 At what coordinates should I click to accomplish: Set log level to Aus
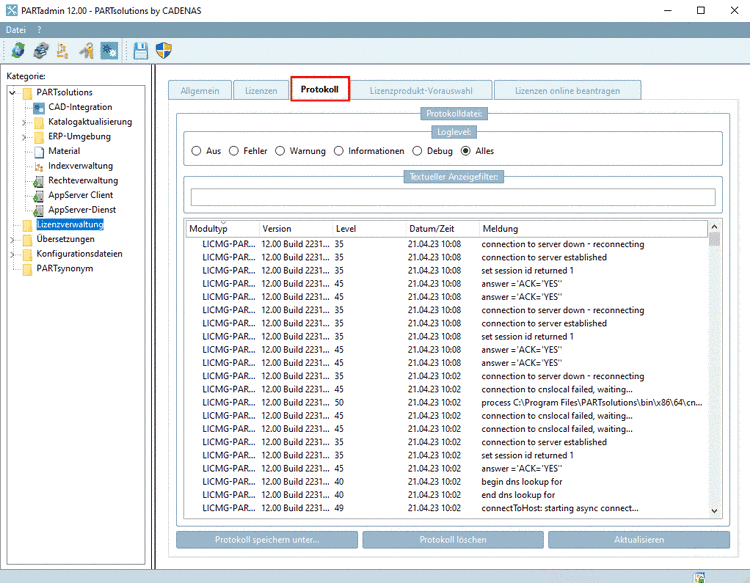coord(196,151)
